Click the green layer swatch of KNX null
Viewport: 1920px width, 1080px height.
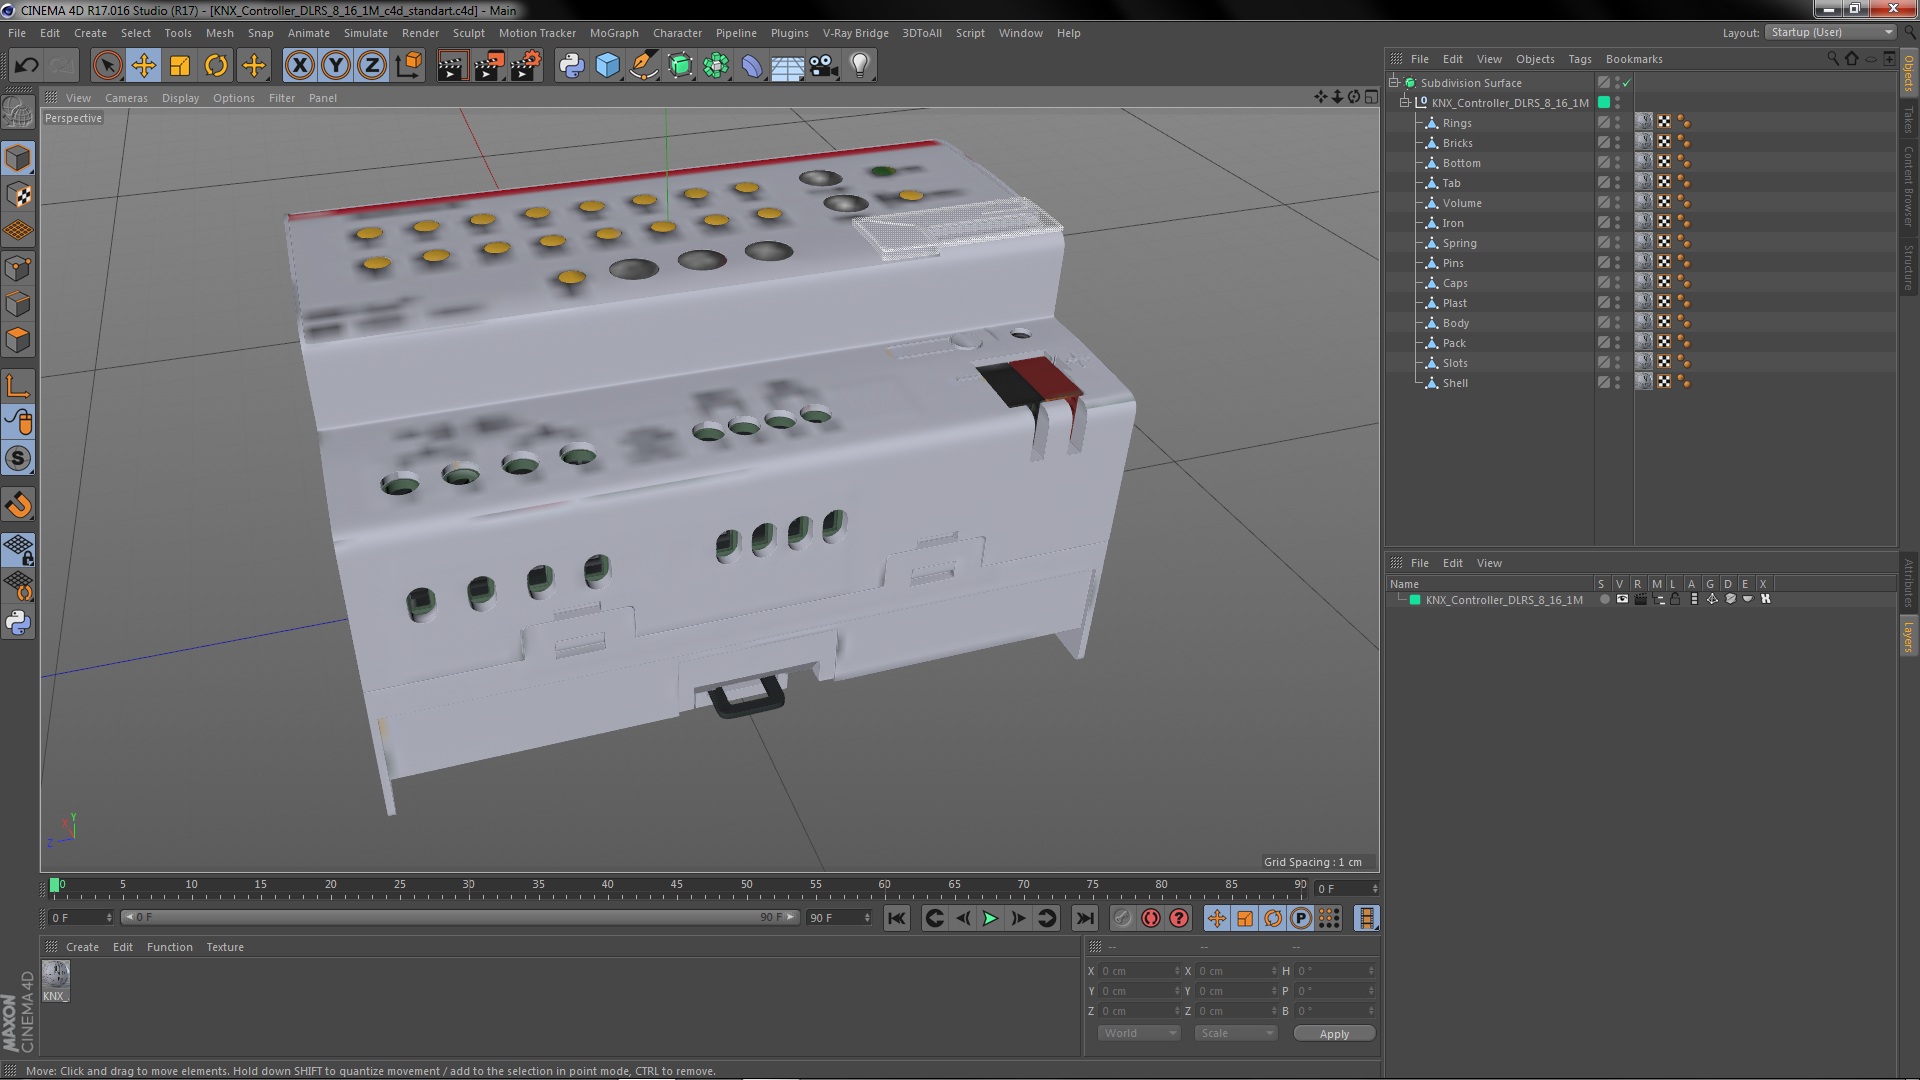pyautogui.click(x=1604, y=102)
